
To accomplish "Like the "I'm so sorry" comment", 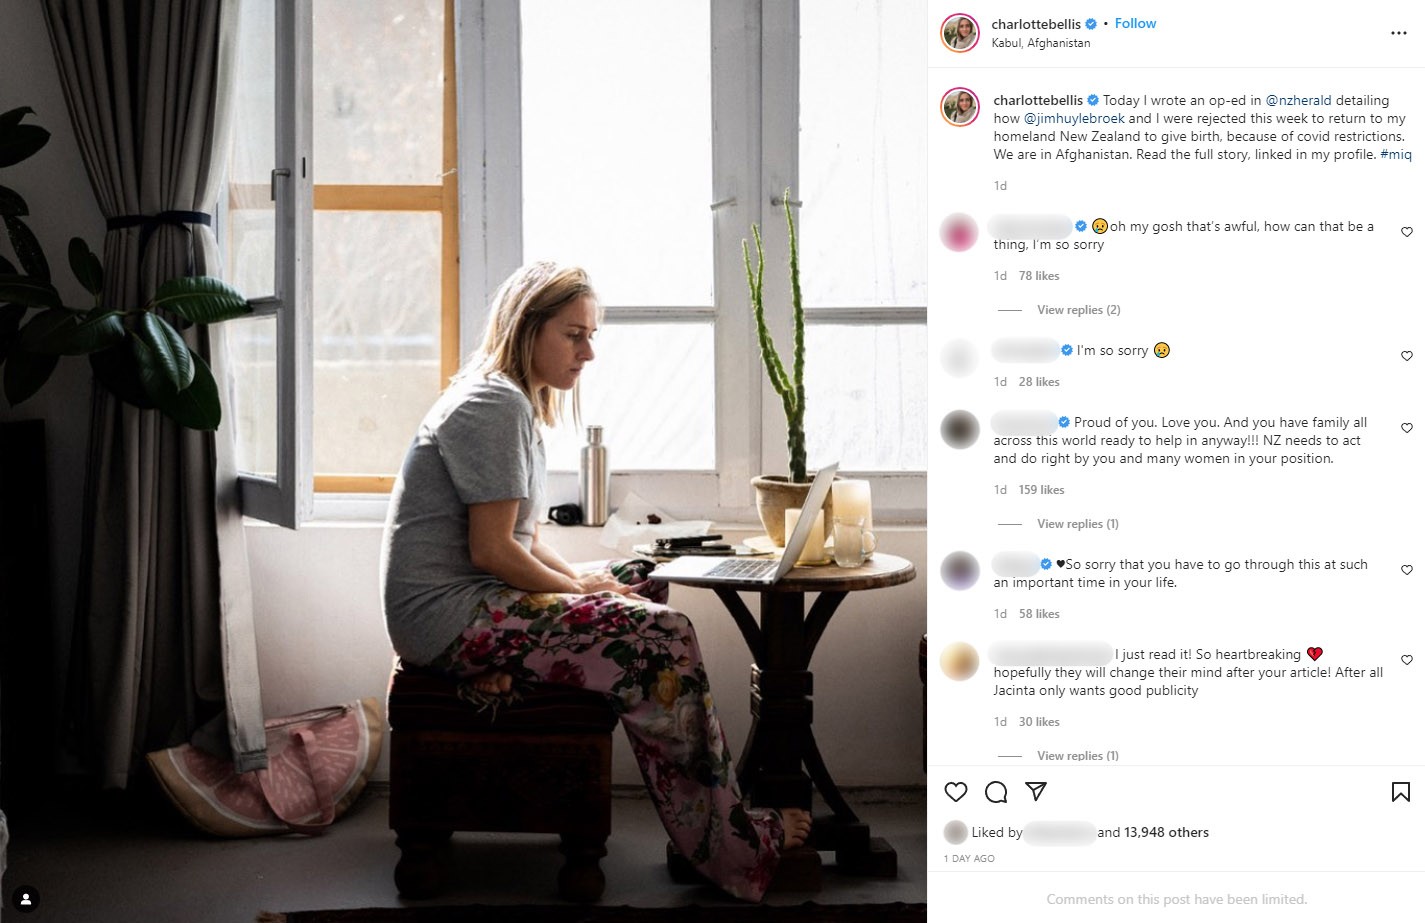I will point(1407,356).
